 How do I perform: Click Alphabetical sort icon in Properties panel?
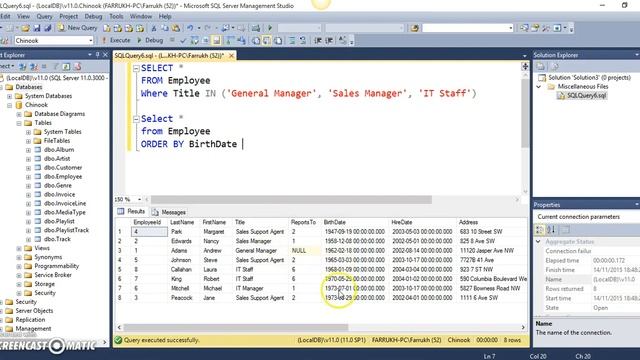coord(551,230)
